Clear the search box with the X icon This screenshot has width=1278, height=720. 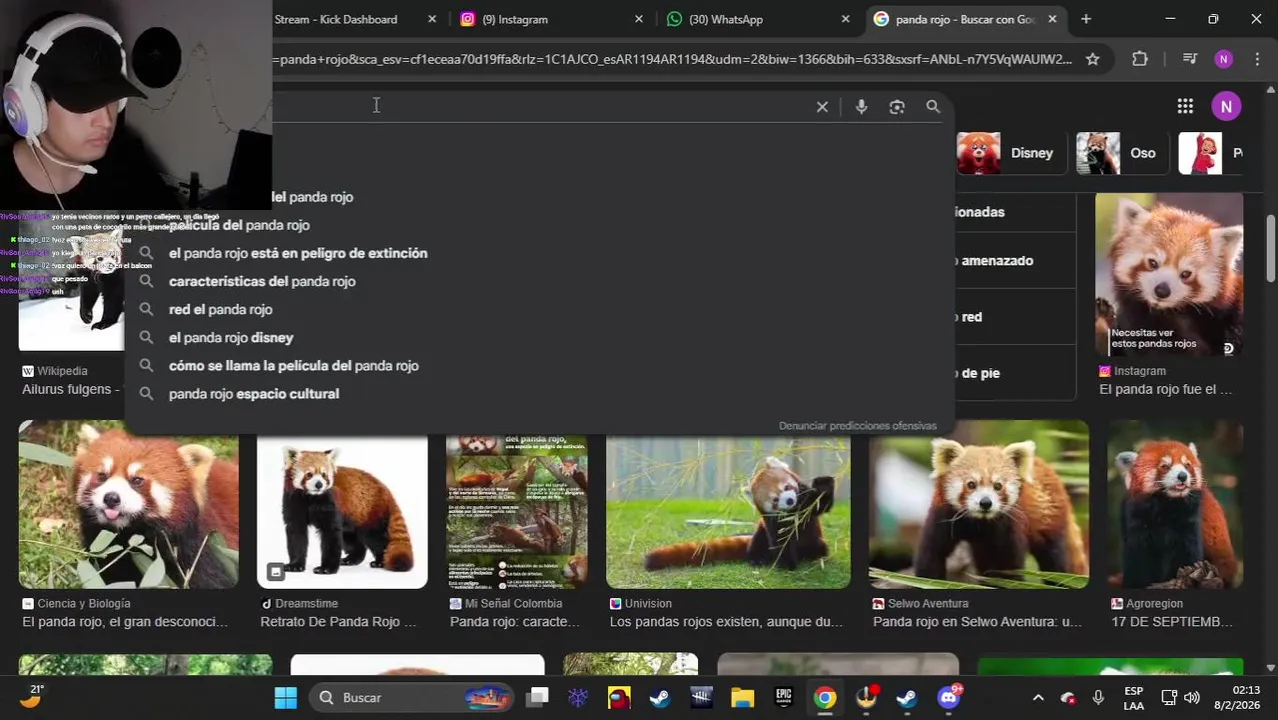[x=822, y=107]
